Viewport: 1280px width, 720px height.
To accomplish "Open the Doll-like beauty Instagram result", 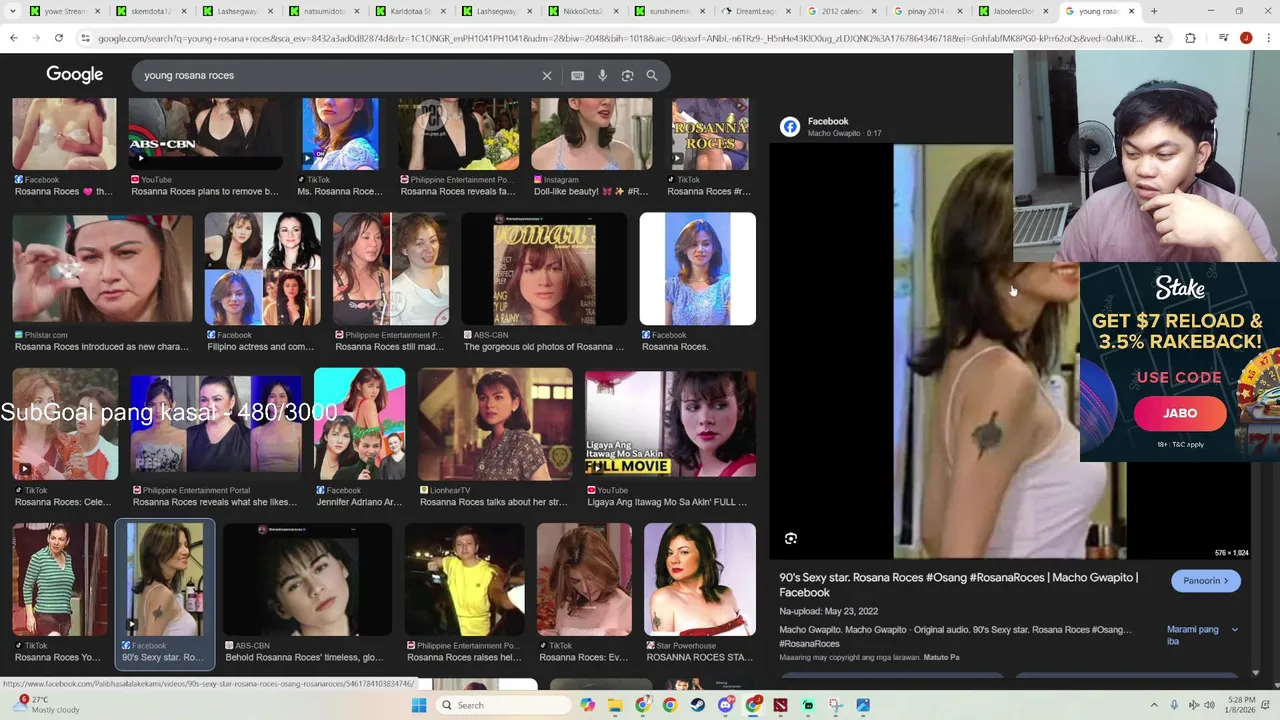I will coord(592,146).
